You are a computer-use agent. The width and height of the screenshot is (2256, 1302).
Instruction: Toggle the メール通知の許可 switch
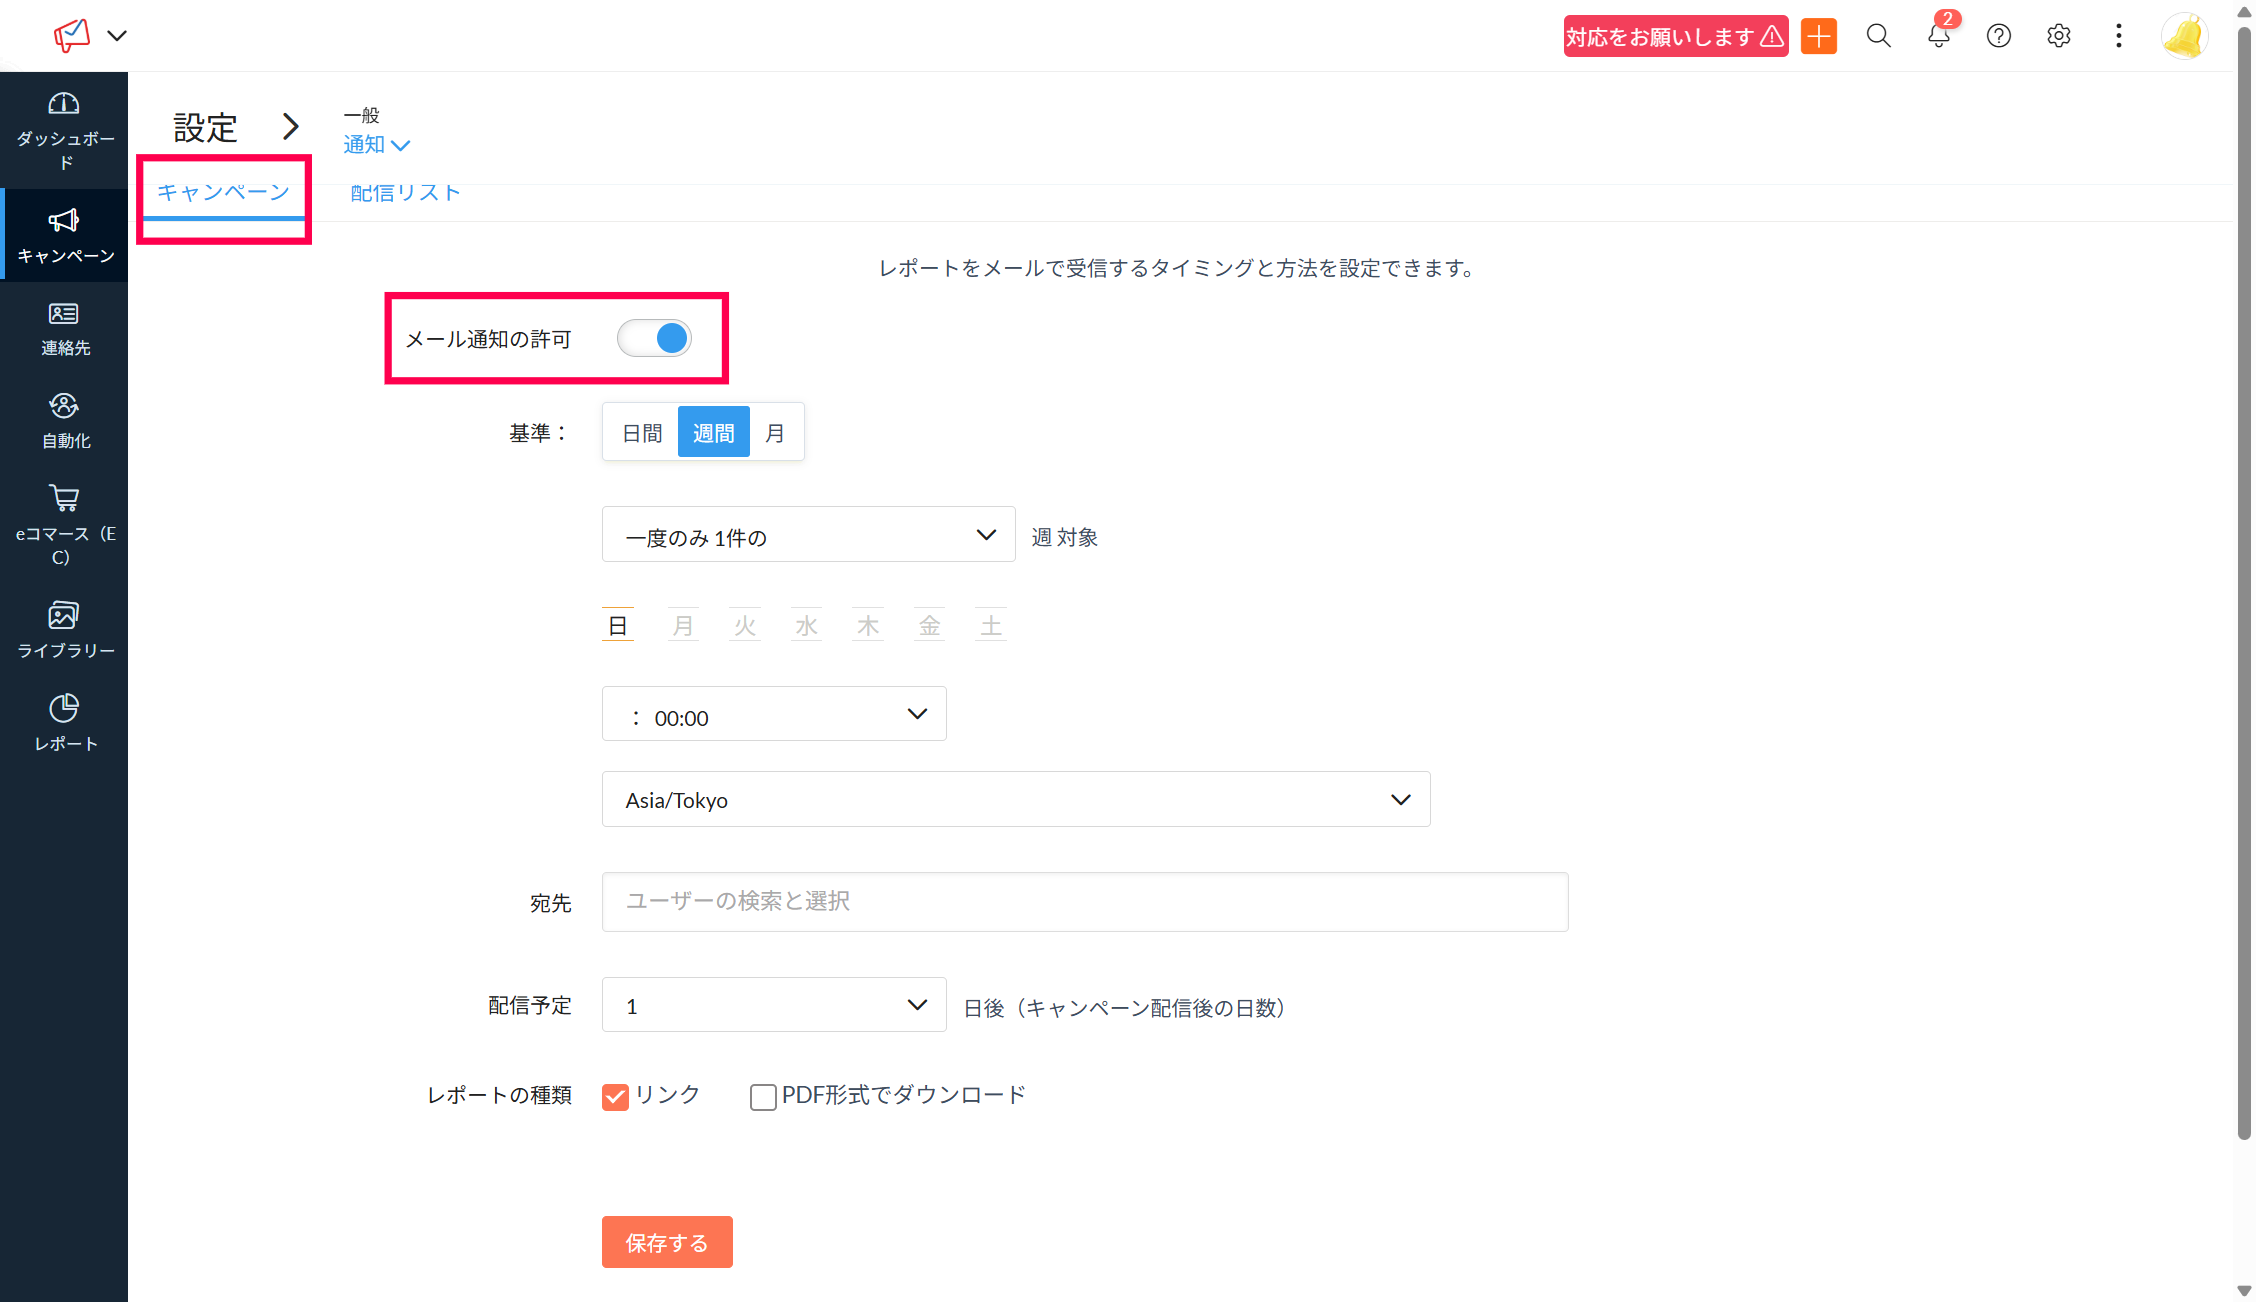pyautogui.click(x=654, y=339)
